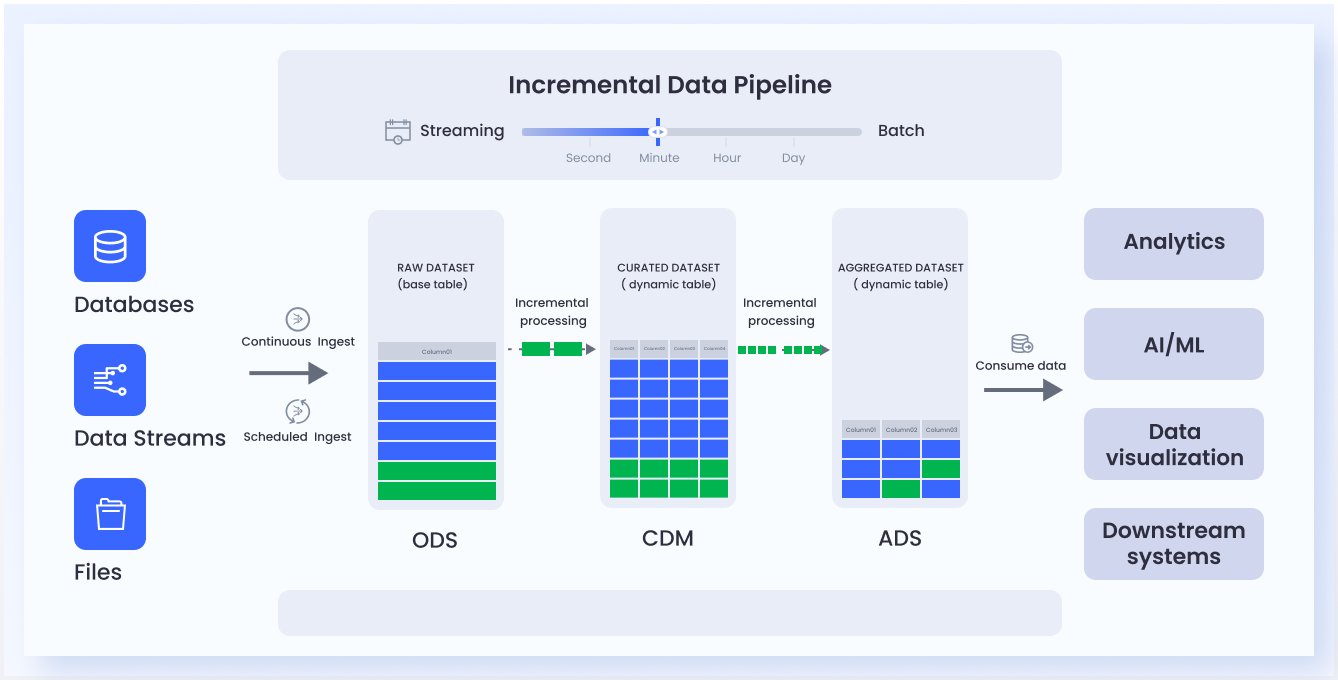Viewport: 1338px width, 680px height.
Task: Click the Consume data database icon
Action: coord(1021,344)
